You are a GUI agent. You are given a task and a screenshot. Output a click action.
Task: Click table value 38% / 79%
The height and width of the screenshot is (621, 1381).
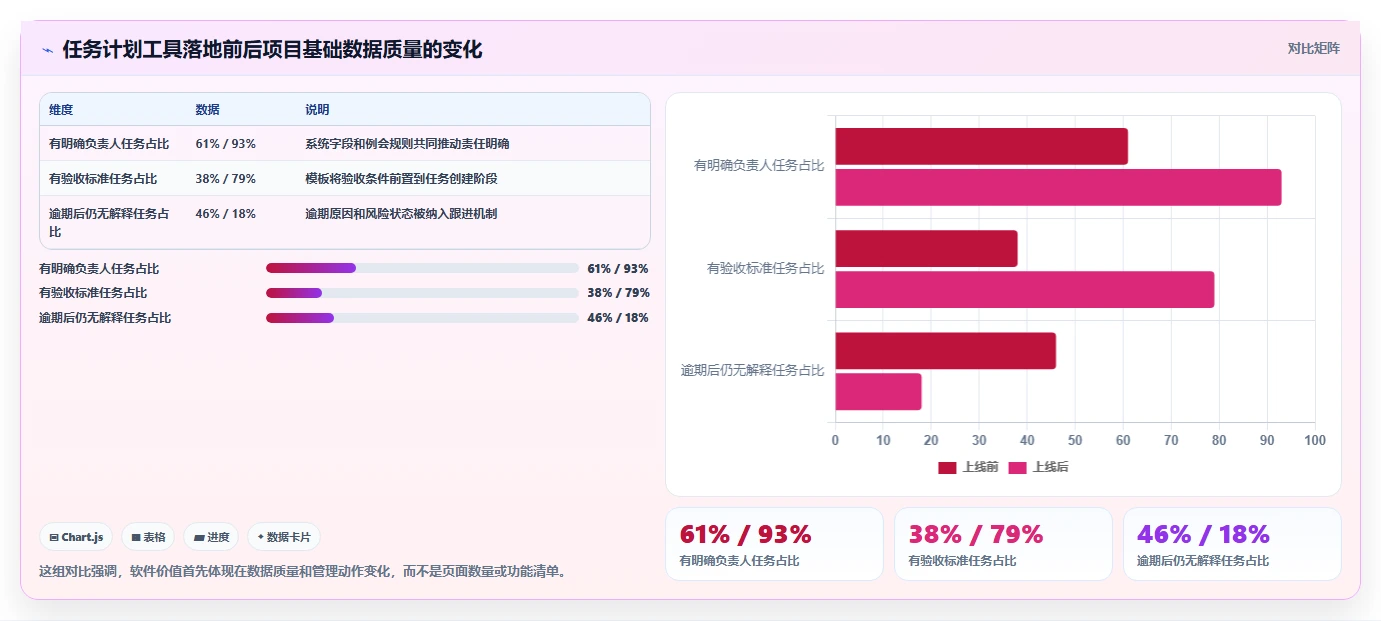(x=225, y=179)
